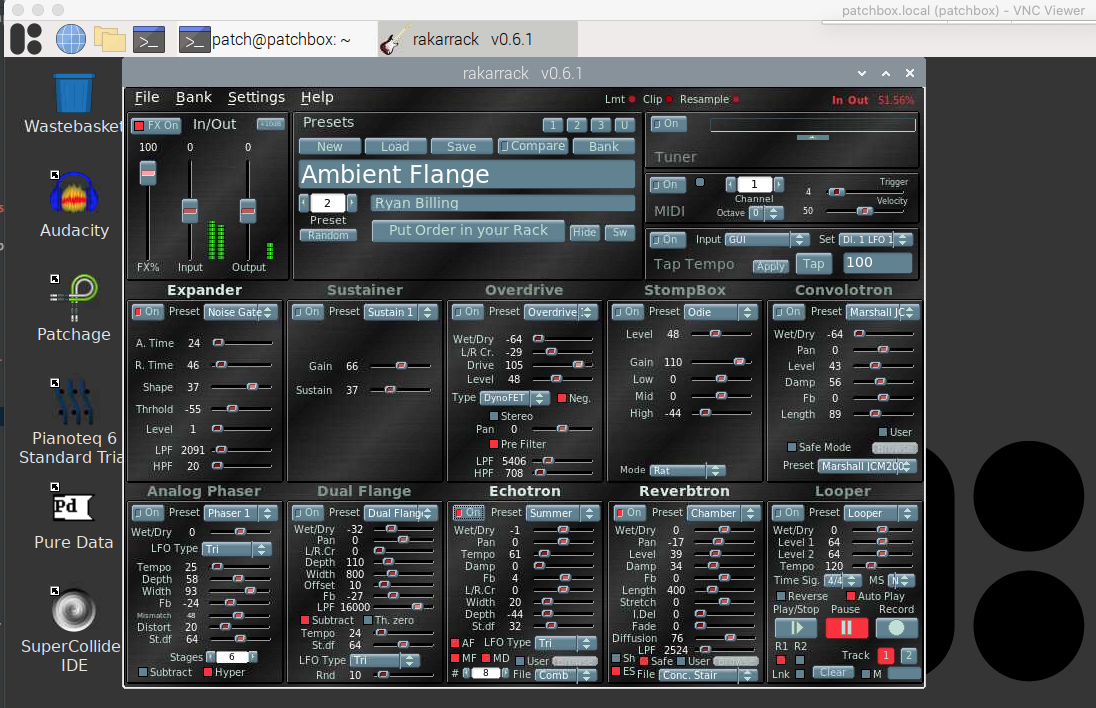This screenshot has height=708, width=1096.
Task: Select the U user bank button
Action: (x=624, y=125)
